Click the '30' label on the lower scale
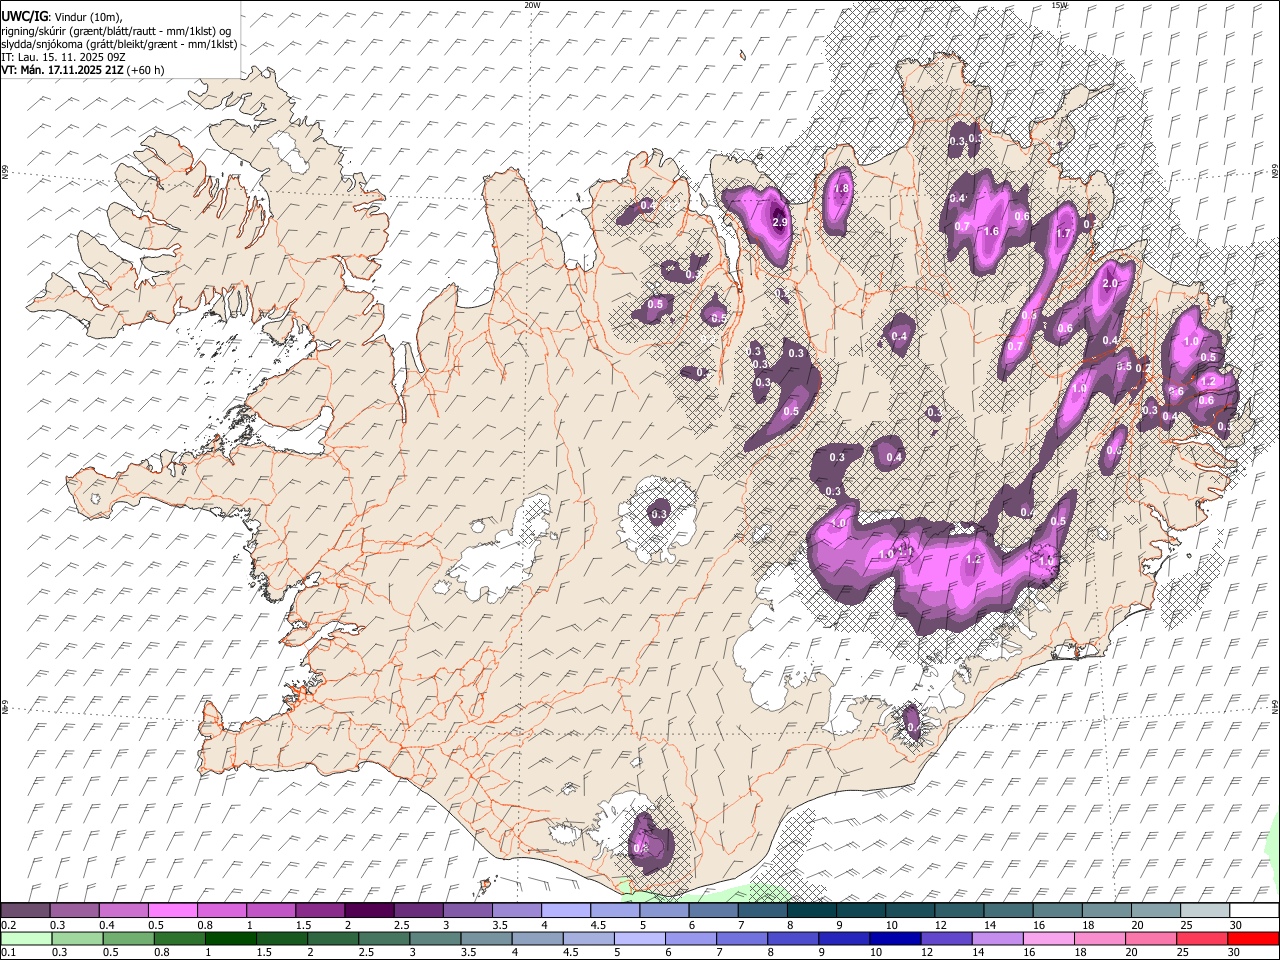Image resolution: width=1280 pixels, height=960 pixels. pyautogui.click(x=1236, y=952)
